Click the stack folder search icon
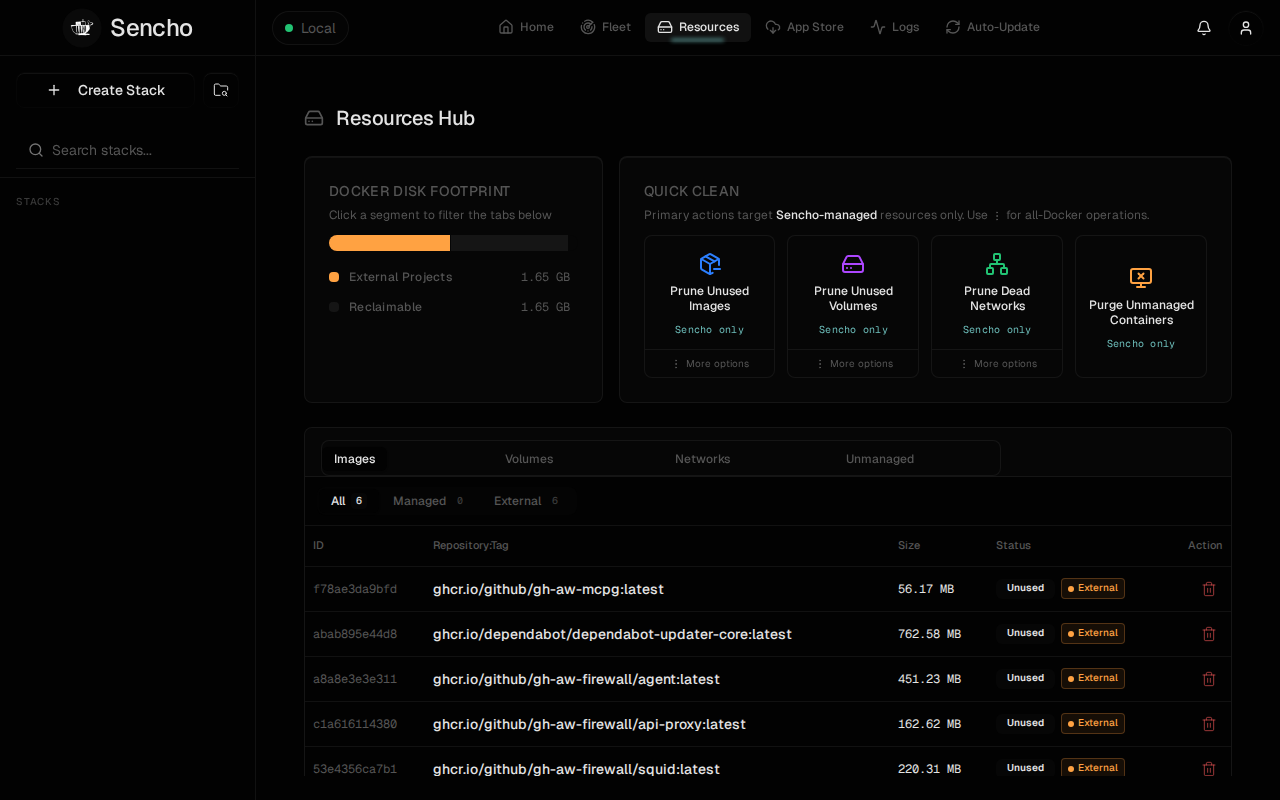The height and width of the screenshot is (800, 1280). click(221, 90)
